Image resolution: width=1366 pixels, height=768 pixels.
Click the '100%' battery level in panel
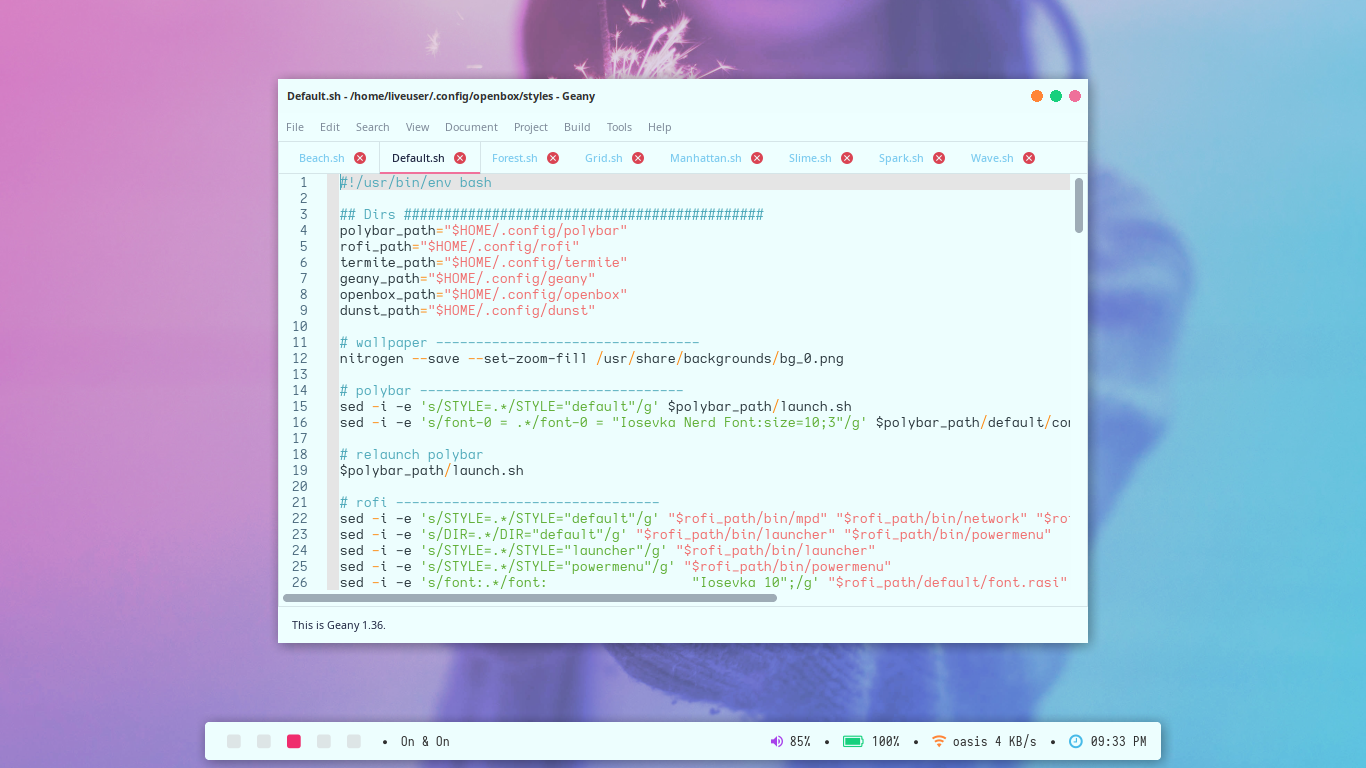[x=885, y=741]
